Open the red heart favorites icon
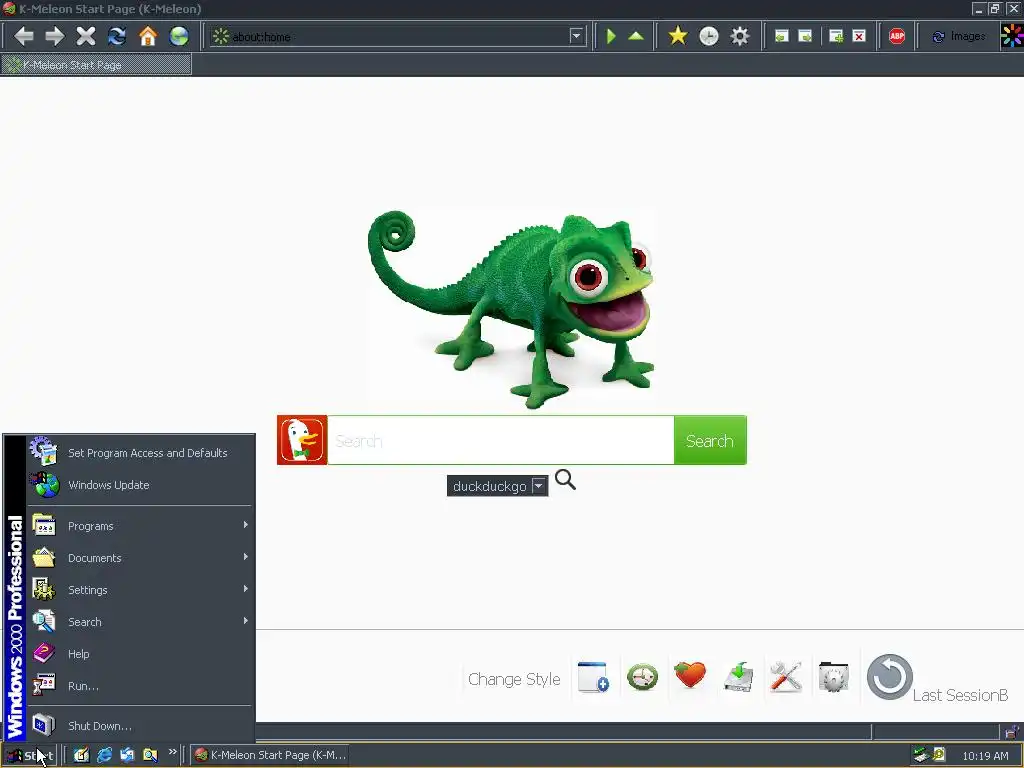 click(690, 675)
